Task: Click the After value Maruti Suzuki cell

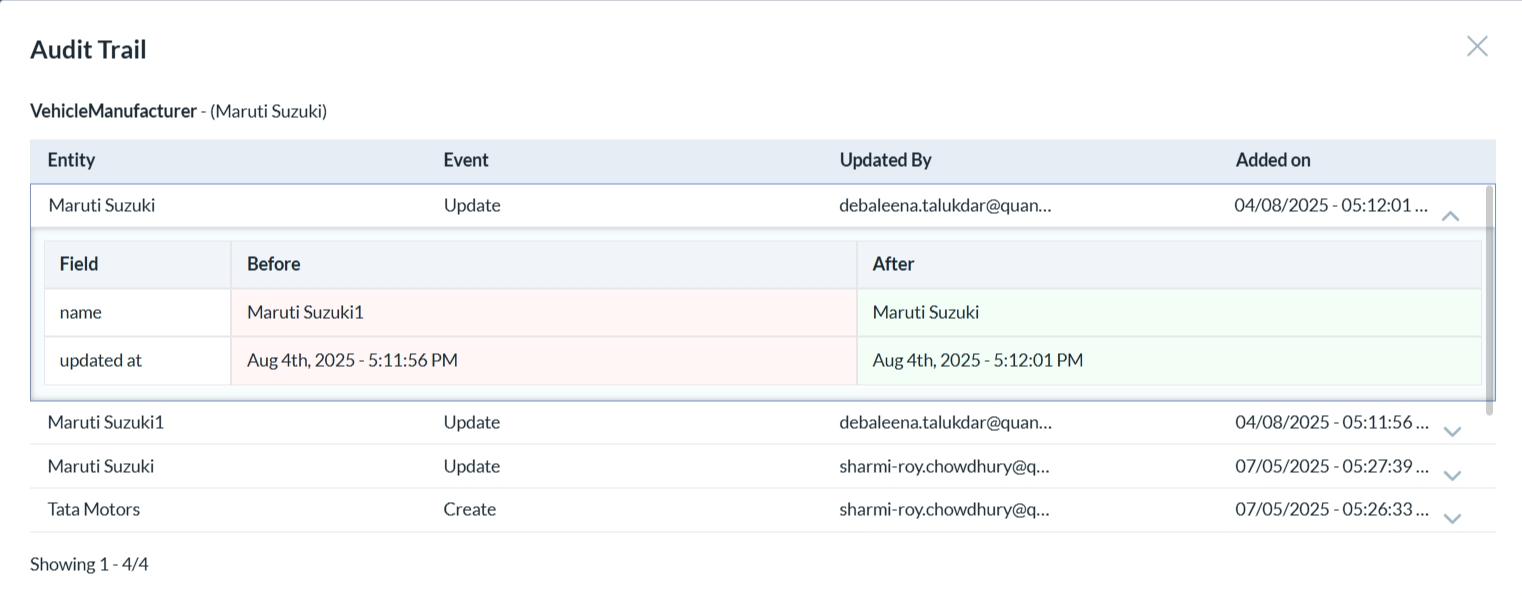Action: pyautogui.click(x=925, y=312)
